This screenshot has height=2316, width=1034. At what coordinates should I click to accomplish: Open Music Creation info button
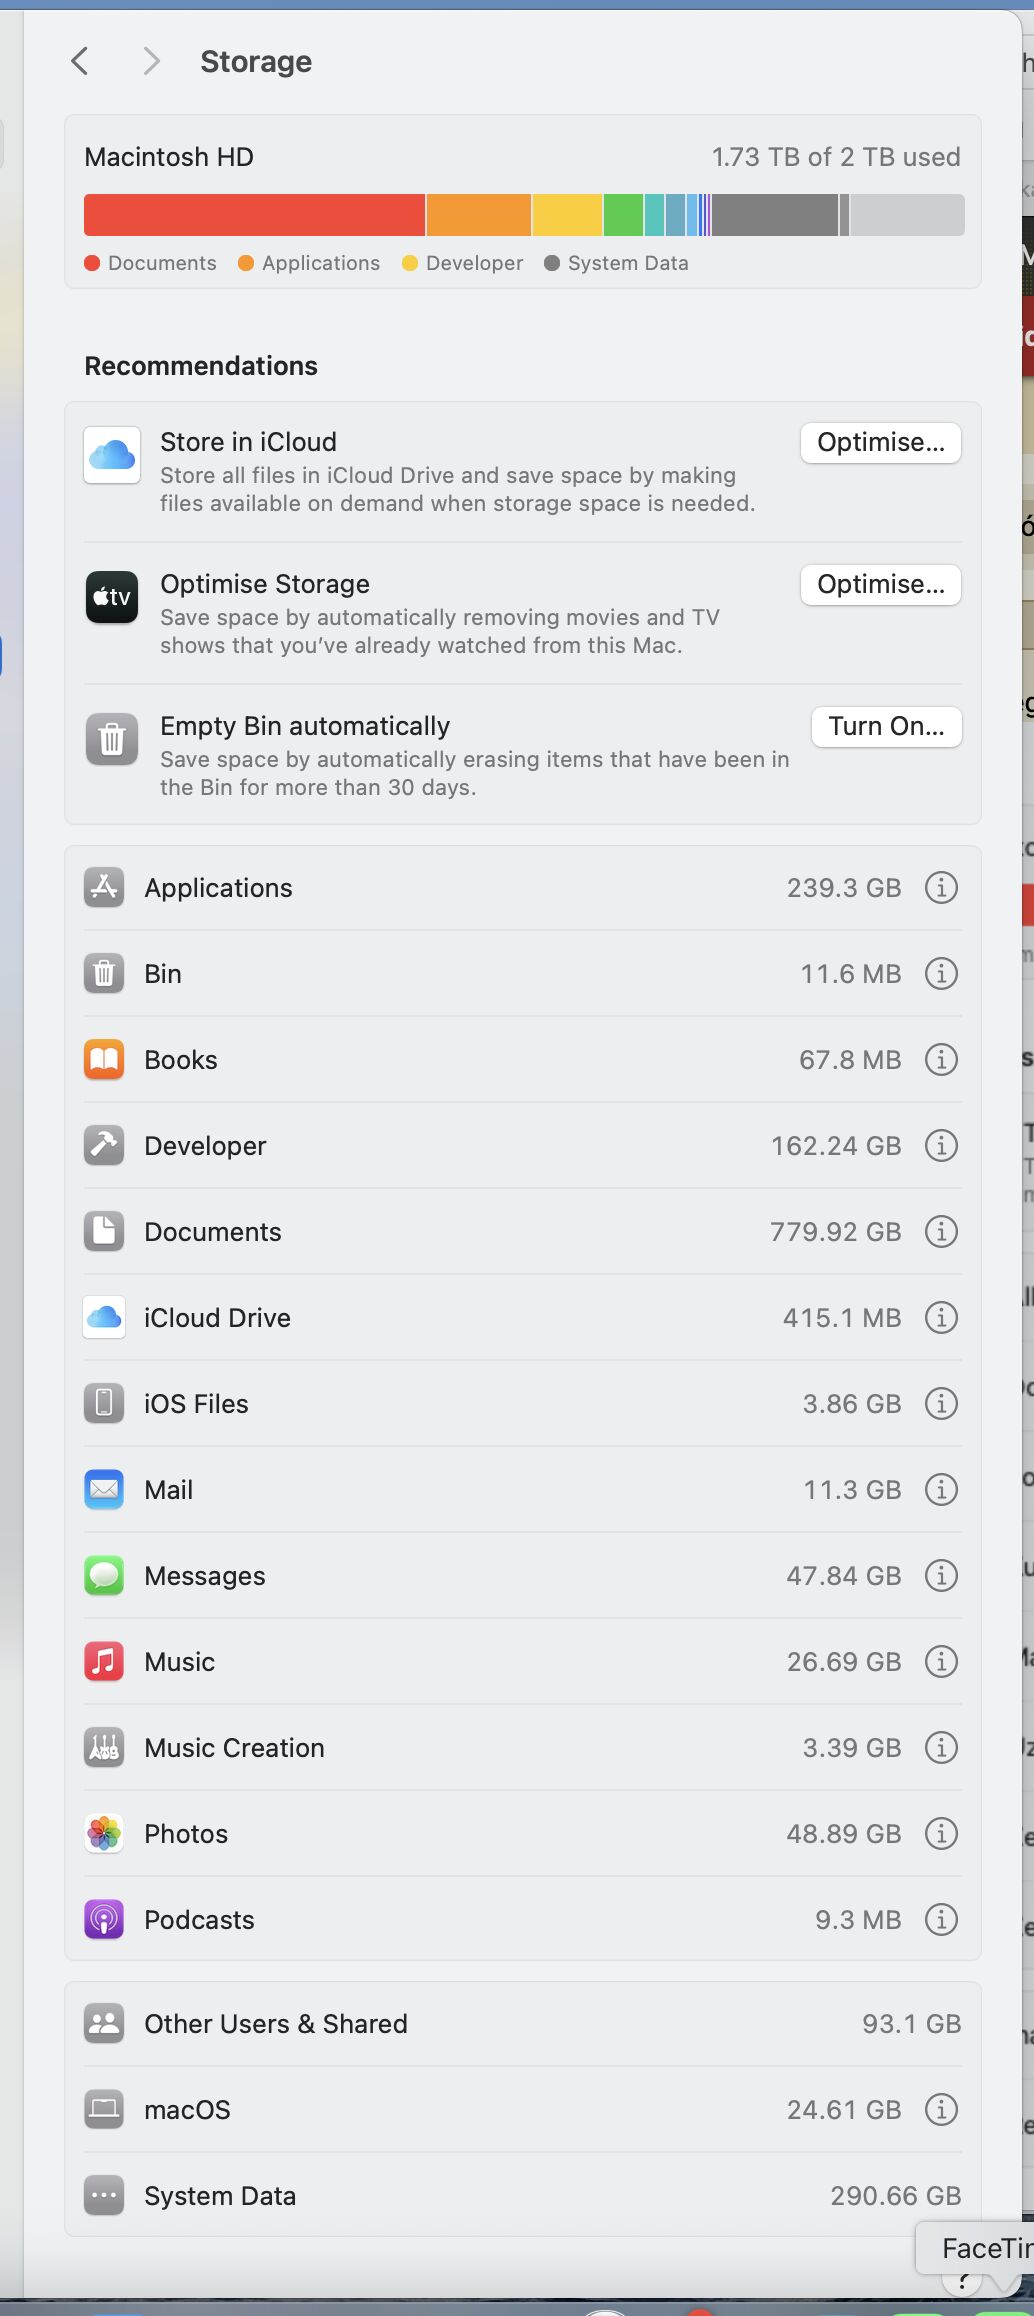pos(941,1747)
